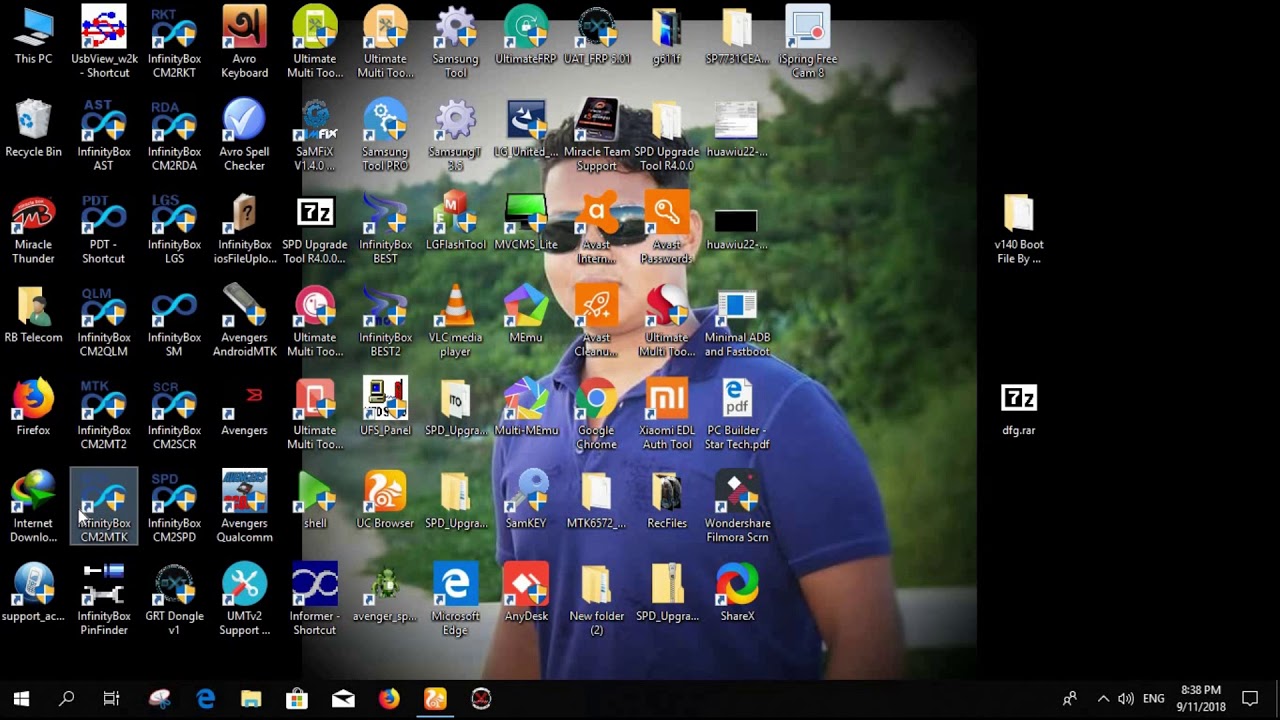
Task: Click the taskbar search icon
Action: click(66, 699)
